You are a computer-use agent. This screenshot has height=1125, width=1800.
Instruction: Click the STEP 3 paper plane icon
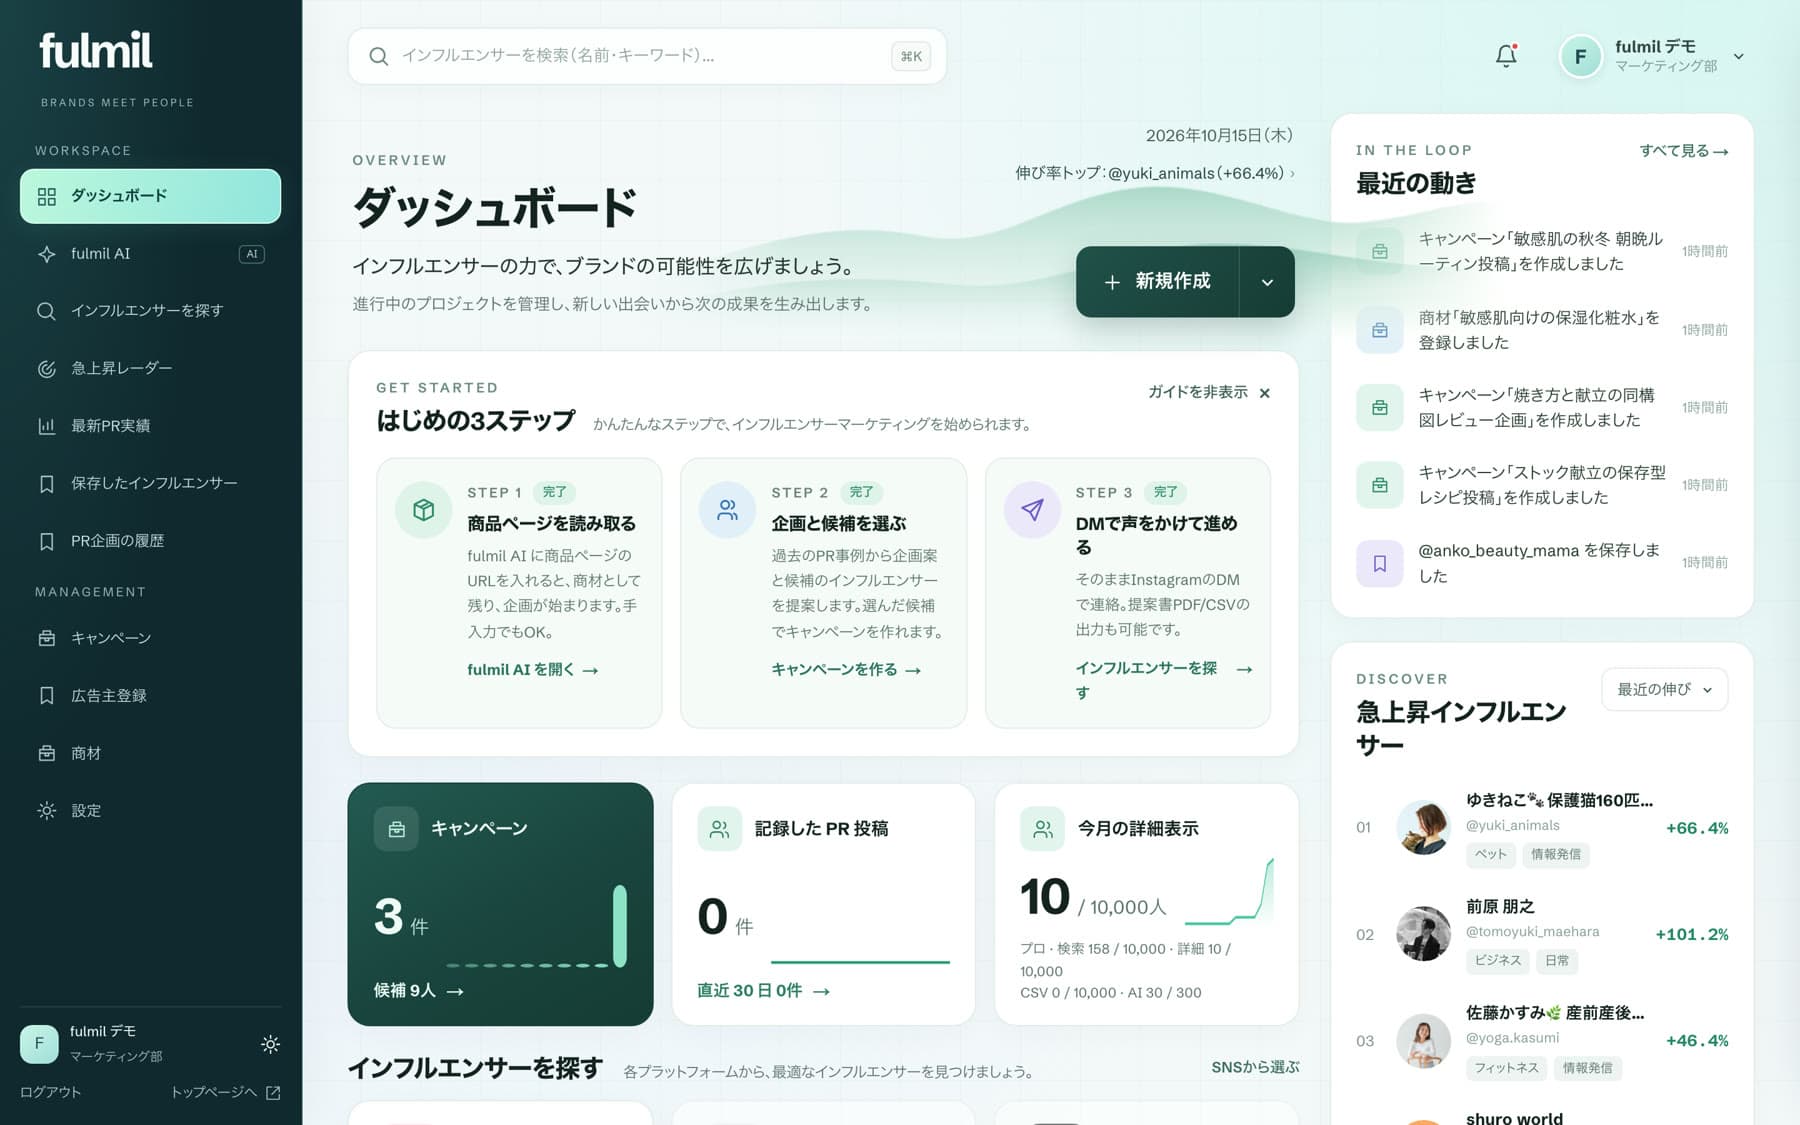pos(1032,510)
